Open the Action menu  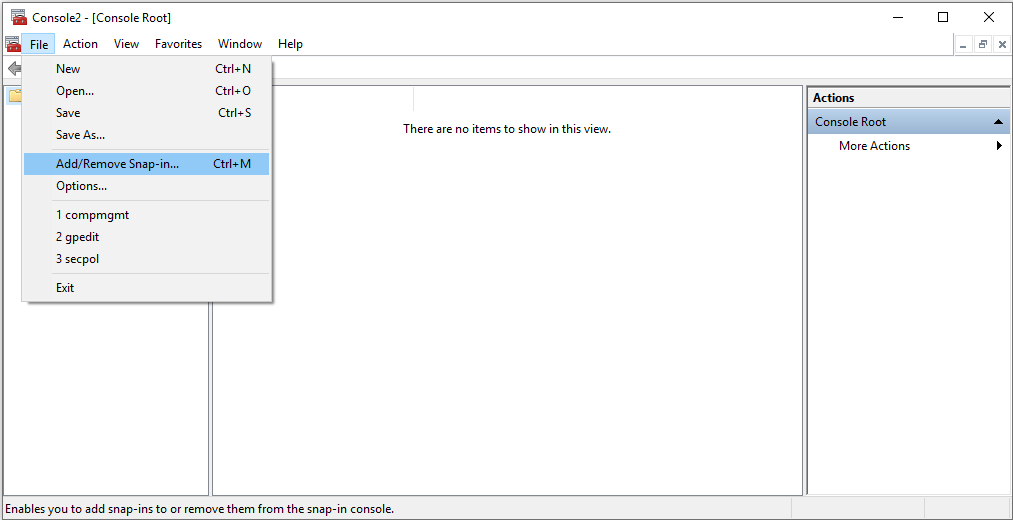(x=80, y=44)
